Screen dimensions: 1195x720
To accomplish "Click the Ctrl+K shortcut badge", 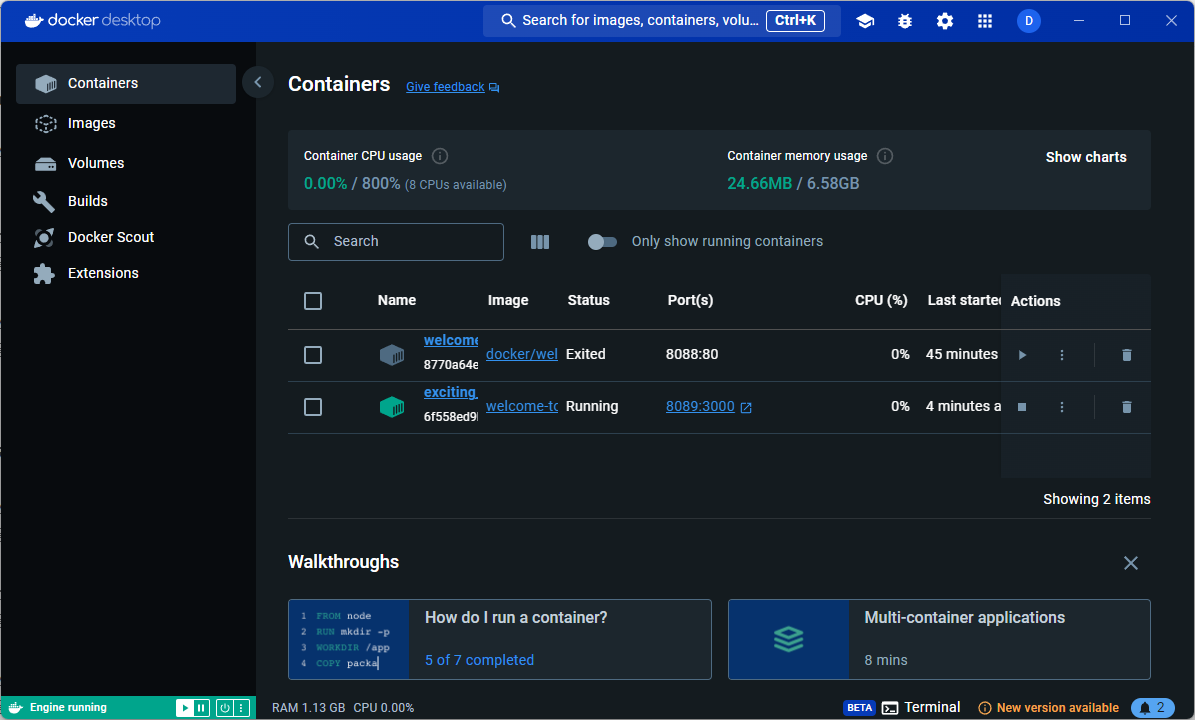I will [x=795, y=21].
